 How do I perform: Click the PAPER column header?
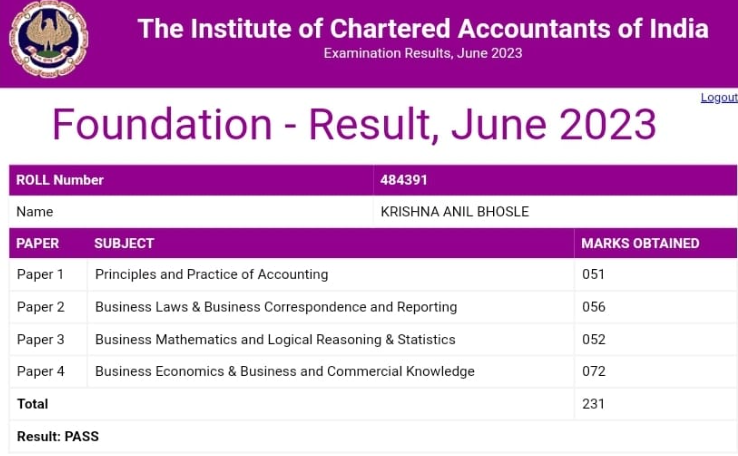click(x=38, y=243)
